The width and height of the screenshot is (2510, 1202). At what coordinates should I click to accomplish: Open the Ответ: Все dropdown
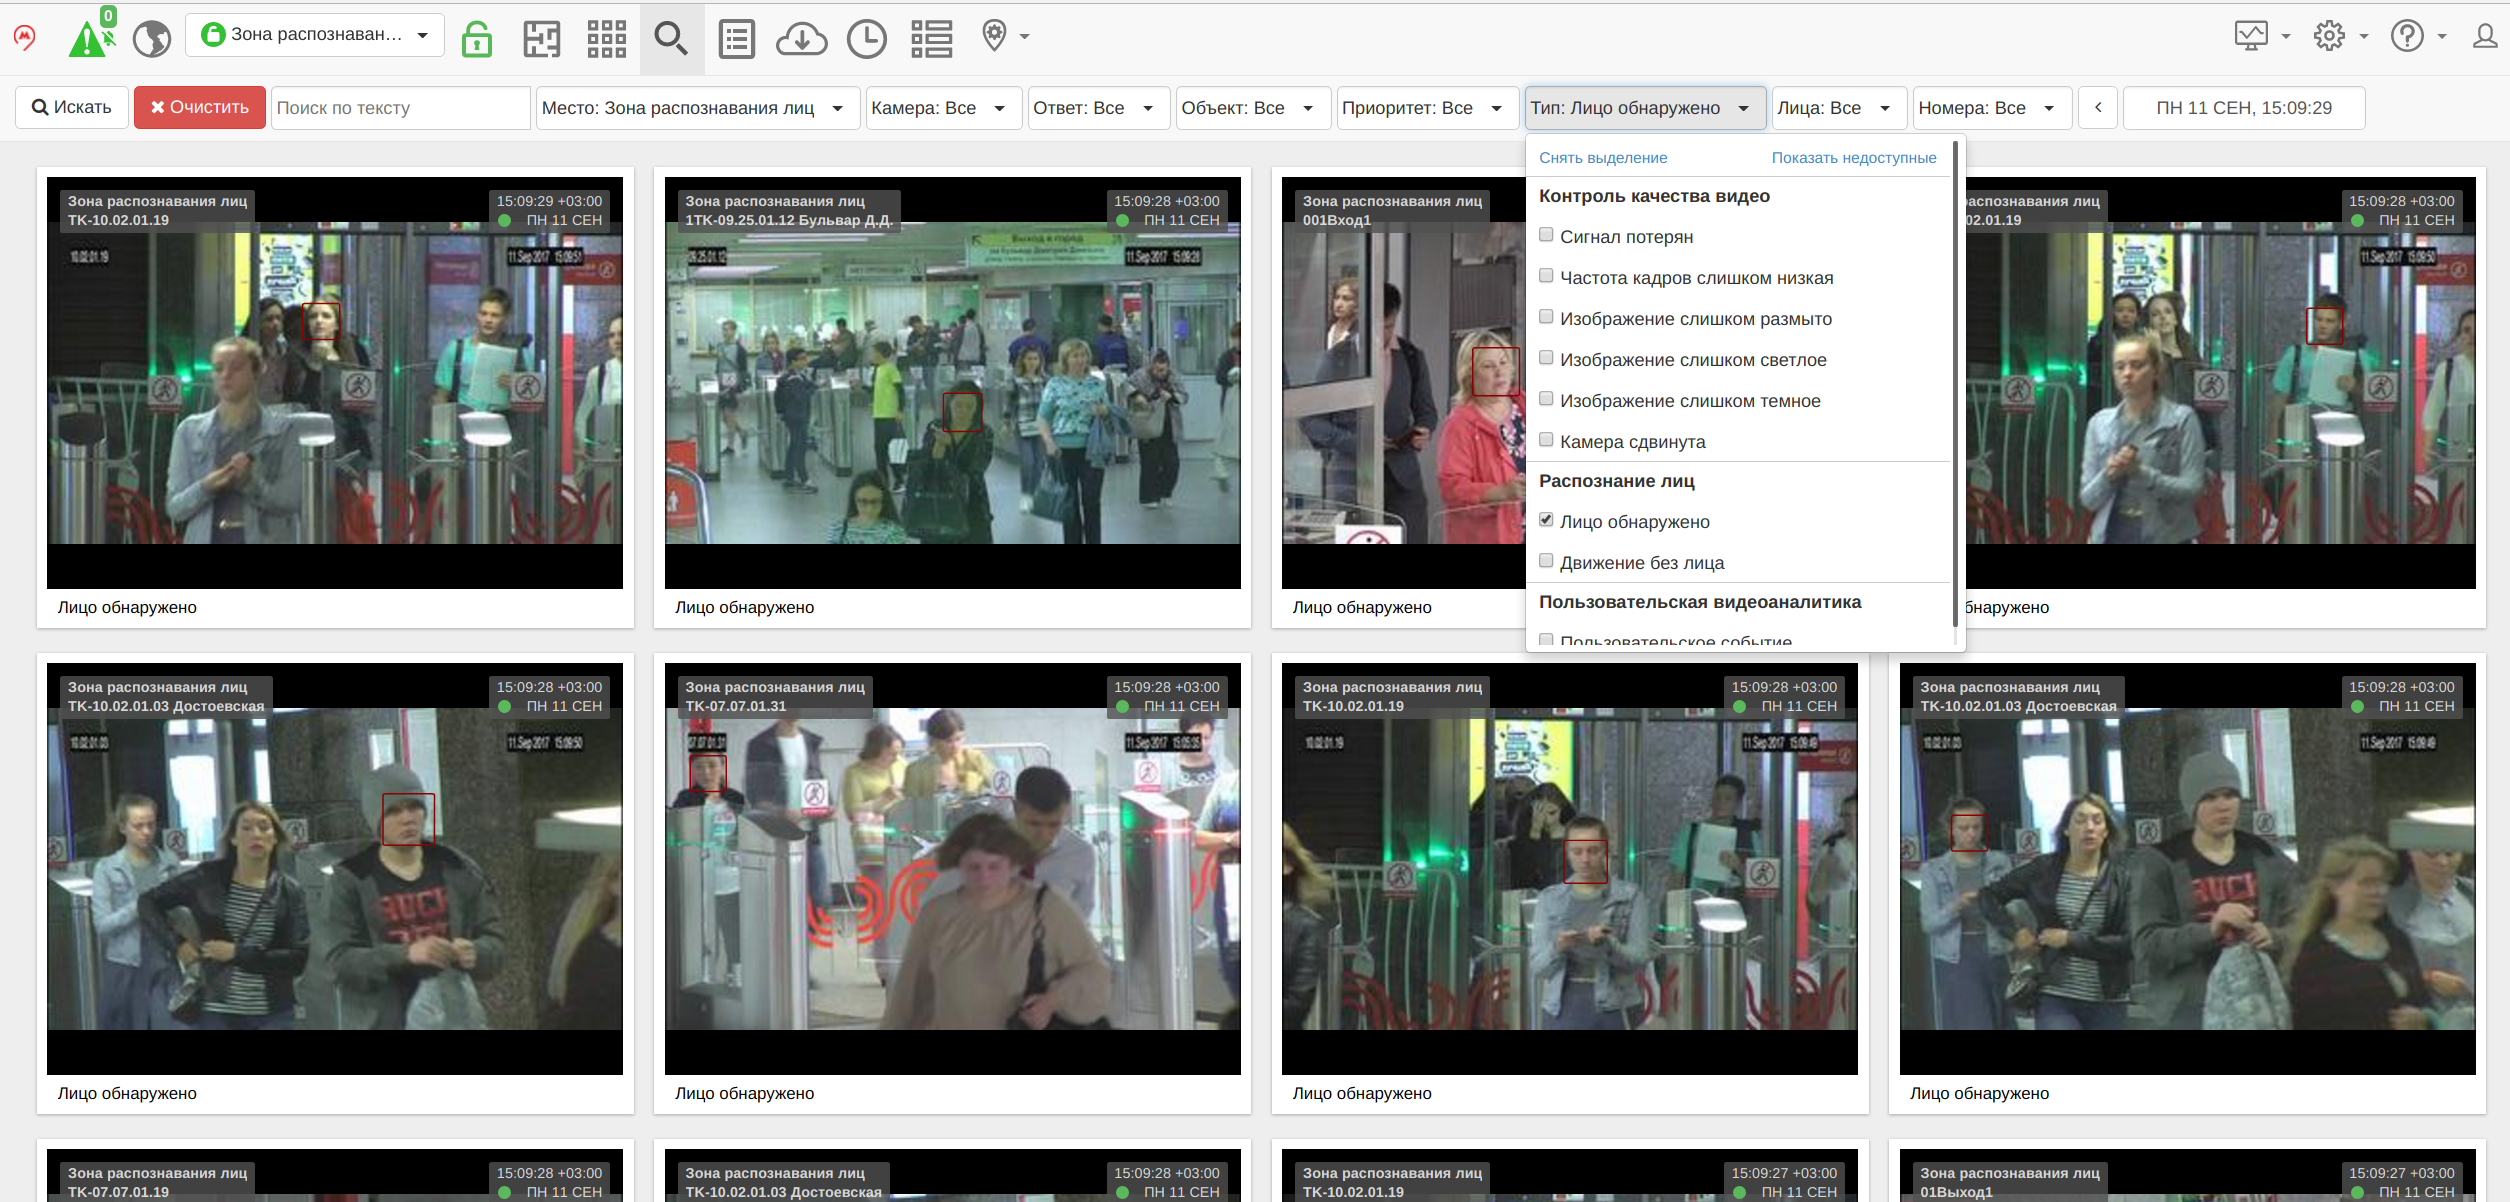[1097, 107]
